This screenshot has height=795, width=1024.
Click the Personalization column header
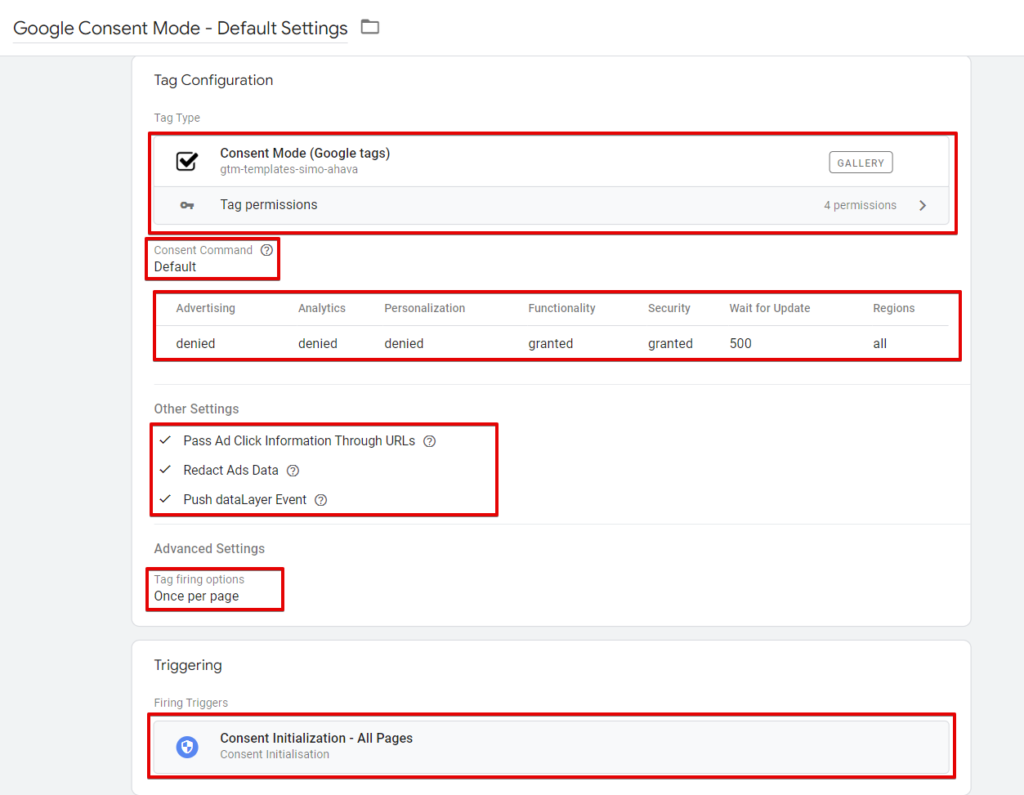(424, 308)
